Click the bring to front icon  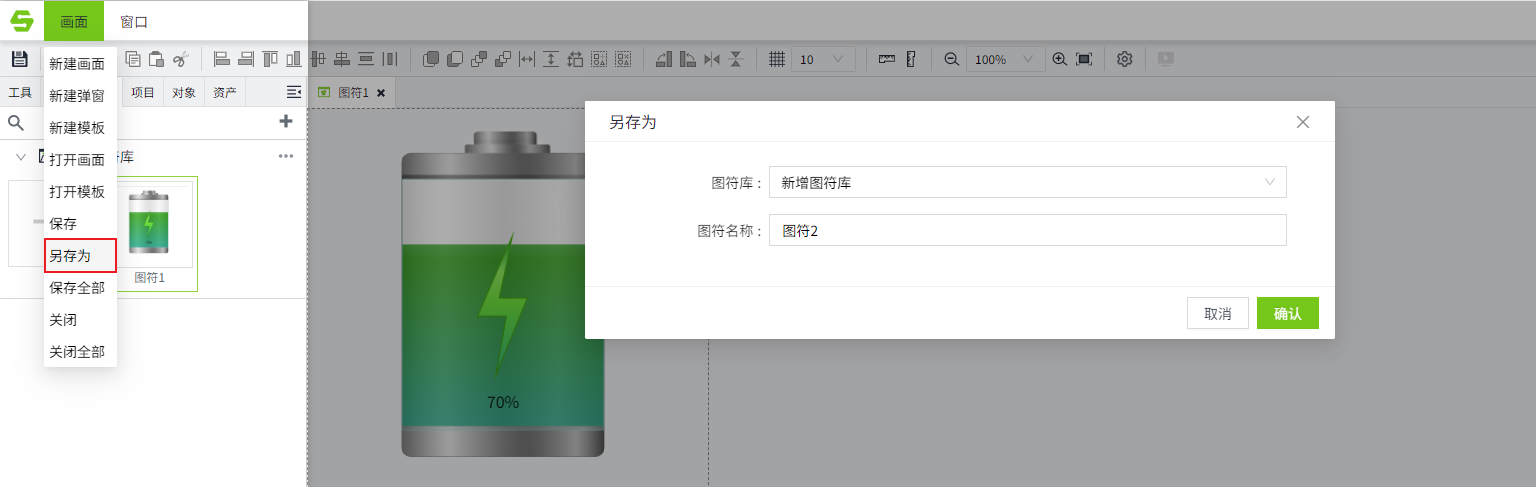[x=431, y=59]
